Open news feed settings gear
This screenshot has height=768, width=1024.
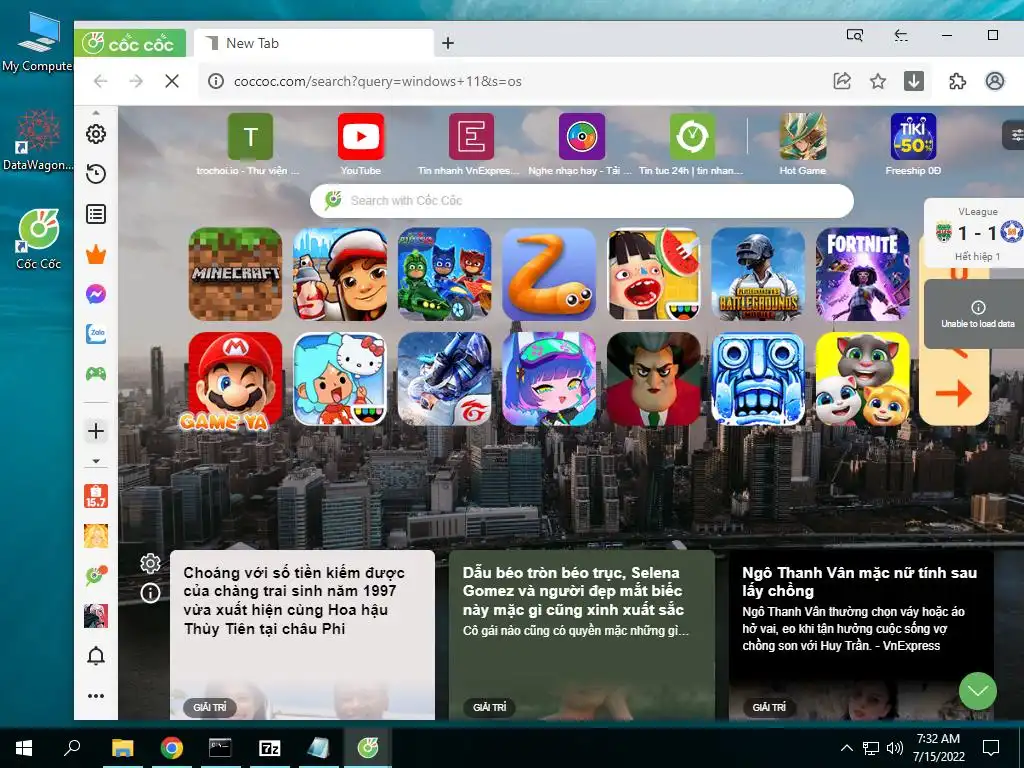tap(150, 564)
